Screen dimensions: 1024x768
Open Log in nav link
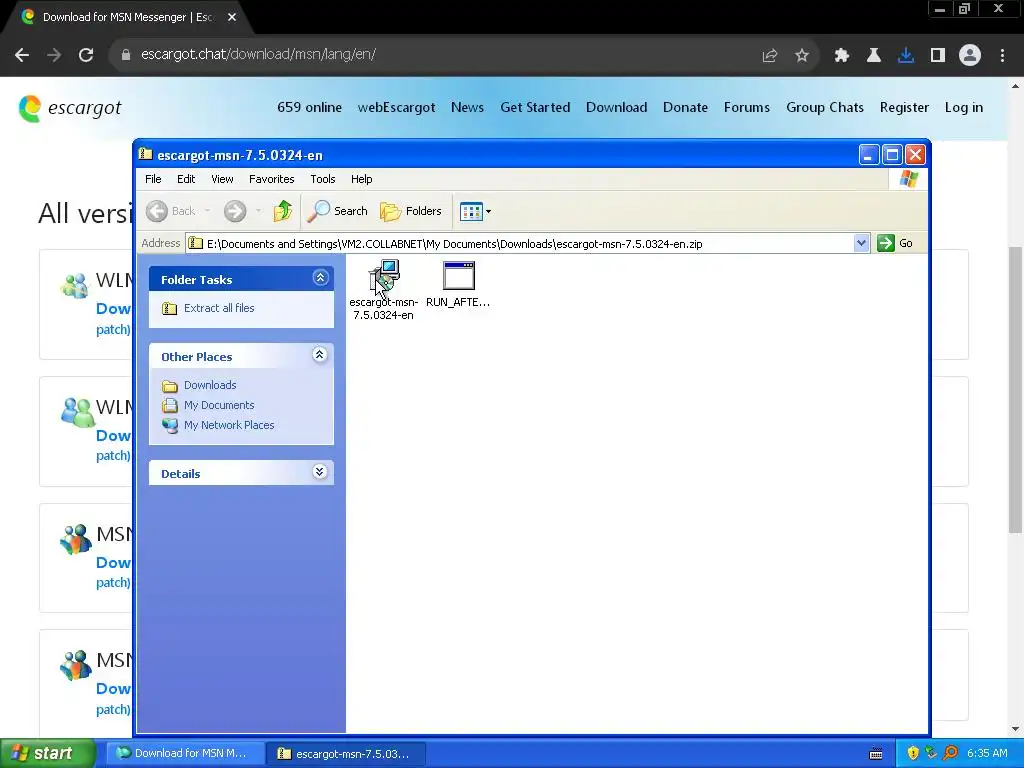[964, 108]
